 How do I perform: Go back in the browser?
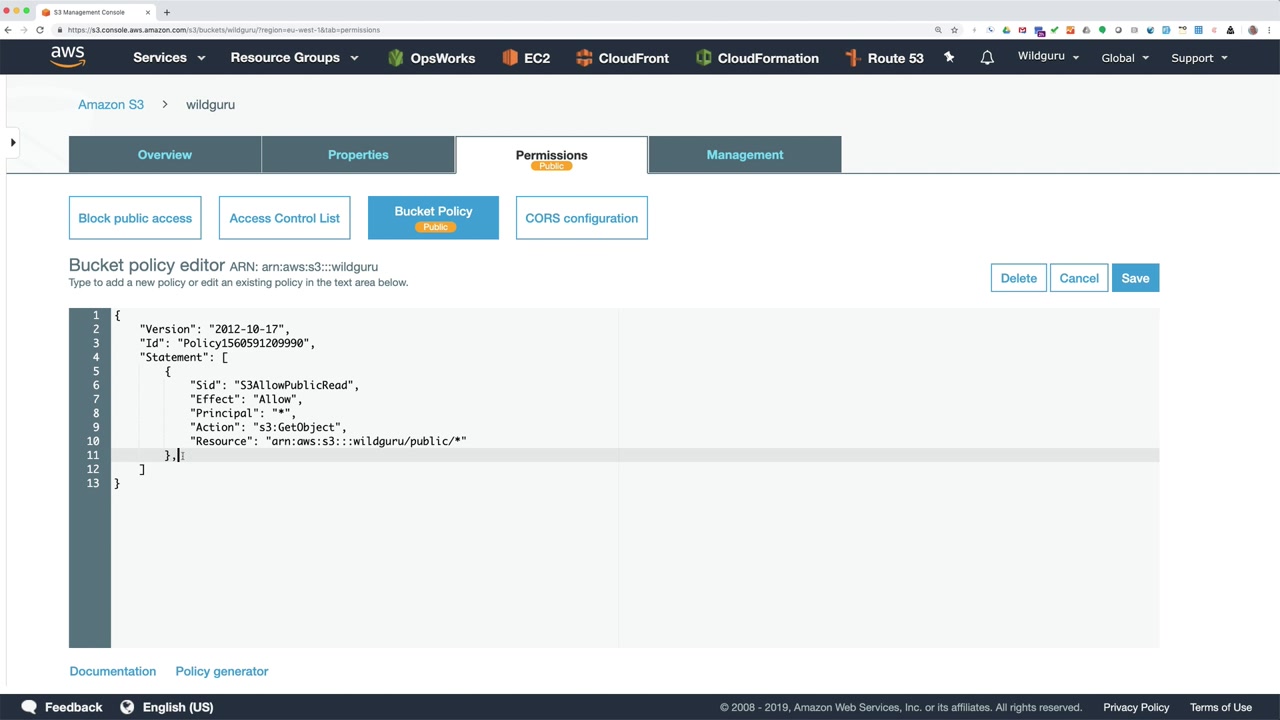8,30
